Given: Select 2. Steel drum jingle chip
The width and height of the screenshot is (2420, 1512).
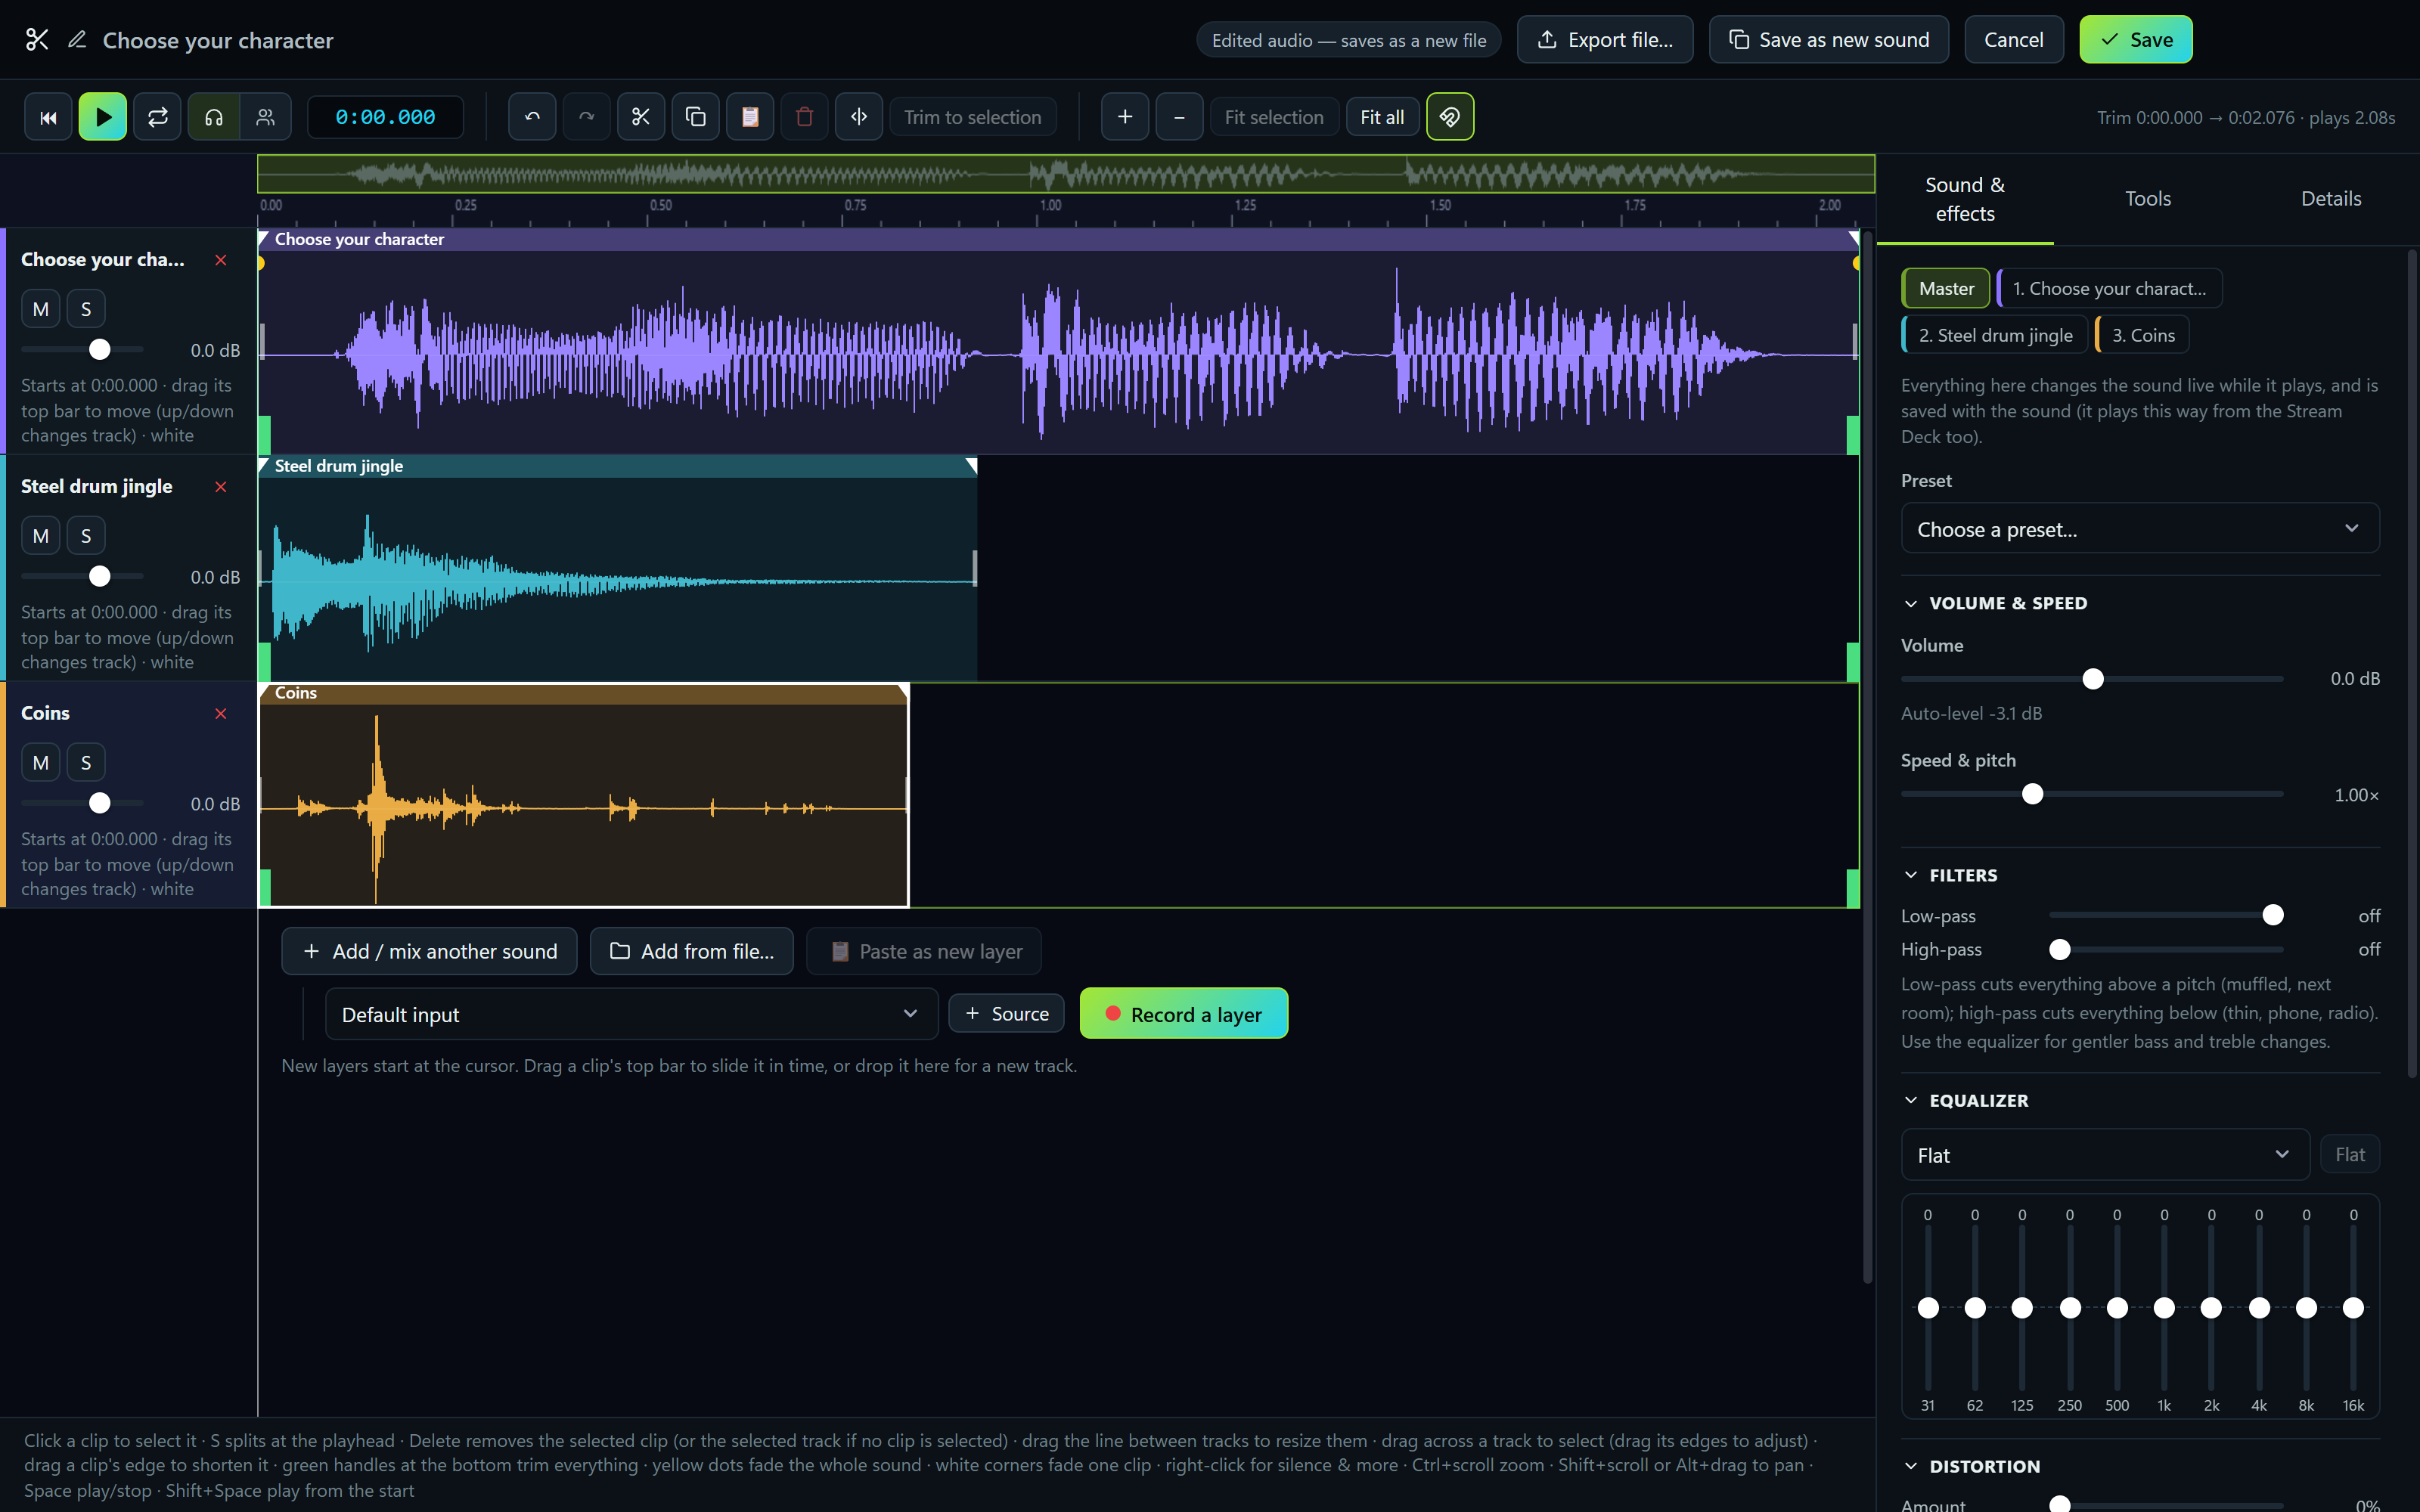Looking at the screenshot, I should click(1994, 335).
